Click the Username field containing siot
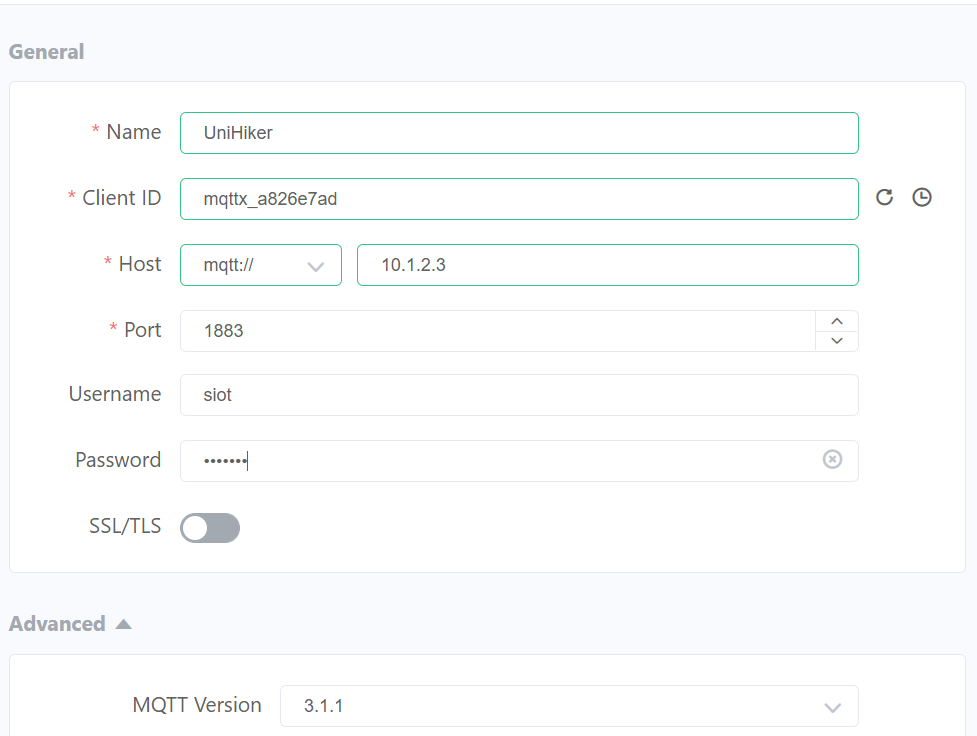This screenshot has width=977, height=736. pos(519,395)
